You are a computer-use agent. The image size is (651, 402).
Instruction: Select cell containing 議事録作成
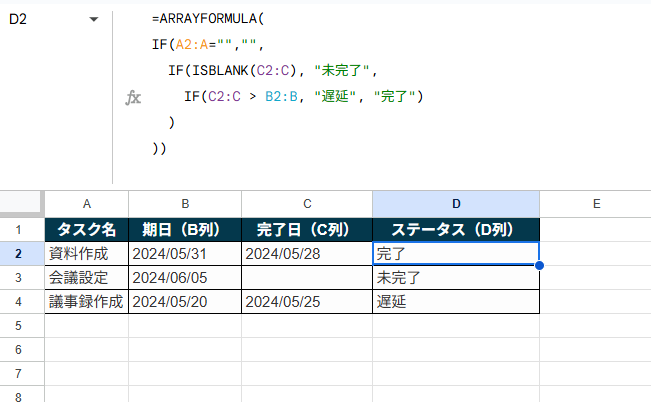(86, 302)
